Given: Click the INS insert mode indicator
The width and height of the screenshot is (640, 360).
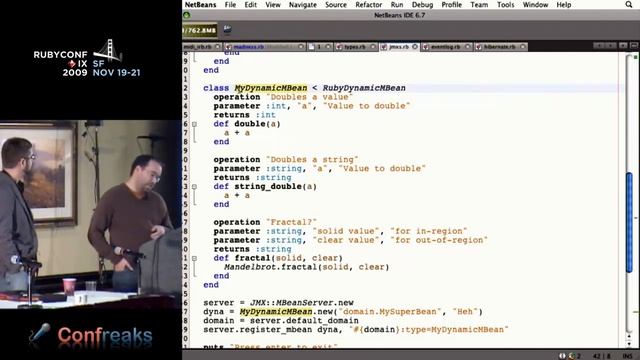Looking at the screenshot, I should pos(627,356).
